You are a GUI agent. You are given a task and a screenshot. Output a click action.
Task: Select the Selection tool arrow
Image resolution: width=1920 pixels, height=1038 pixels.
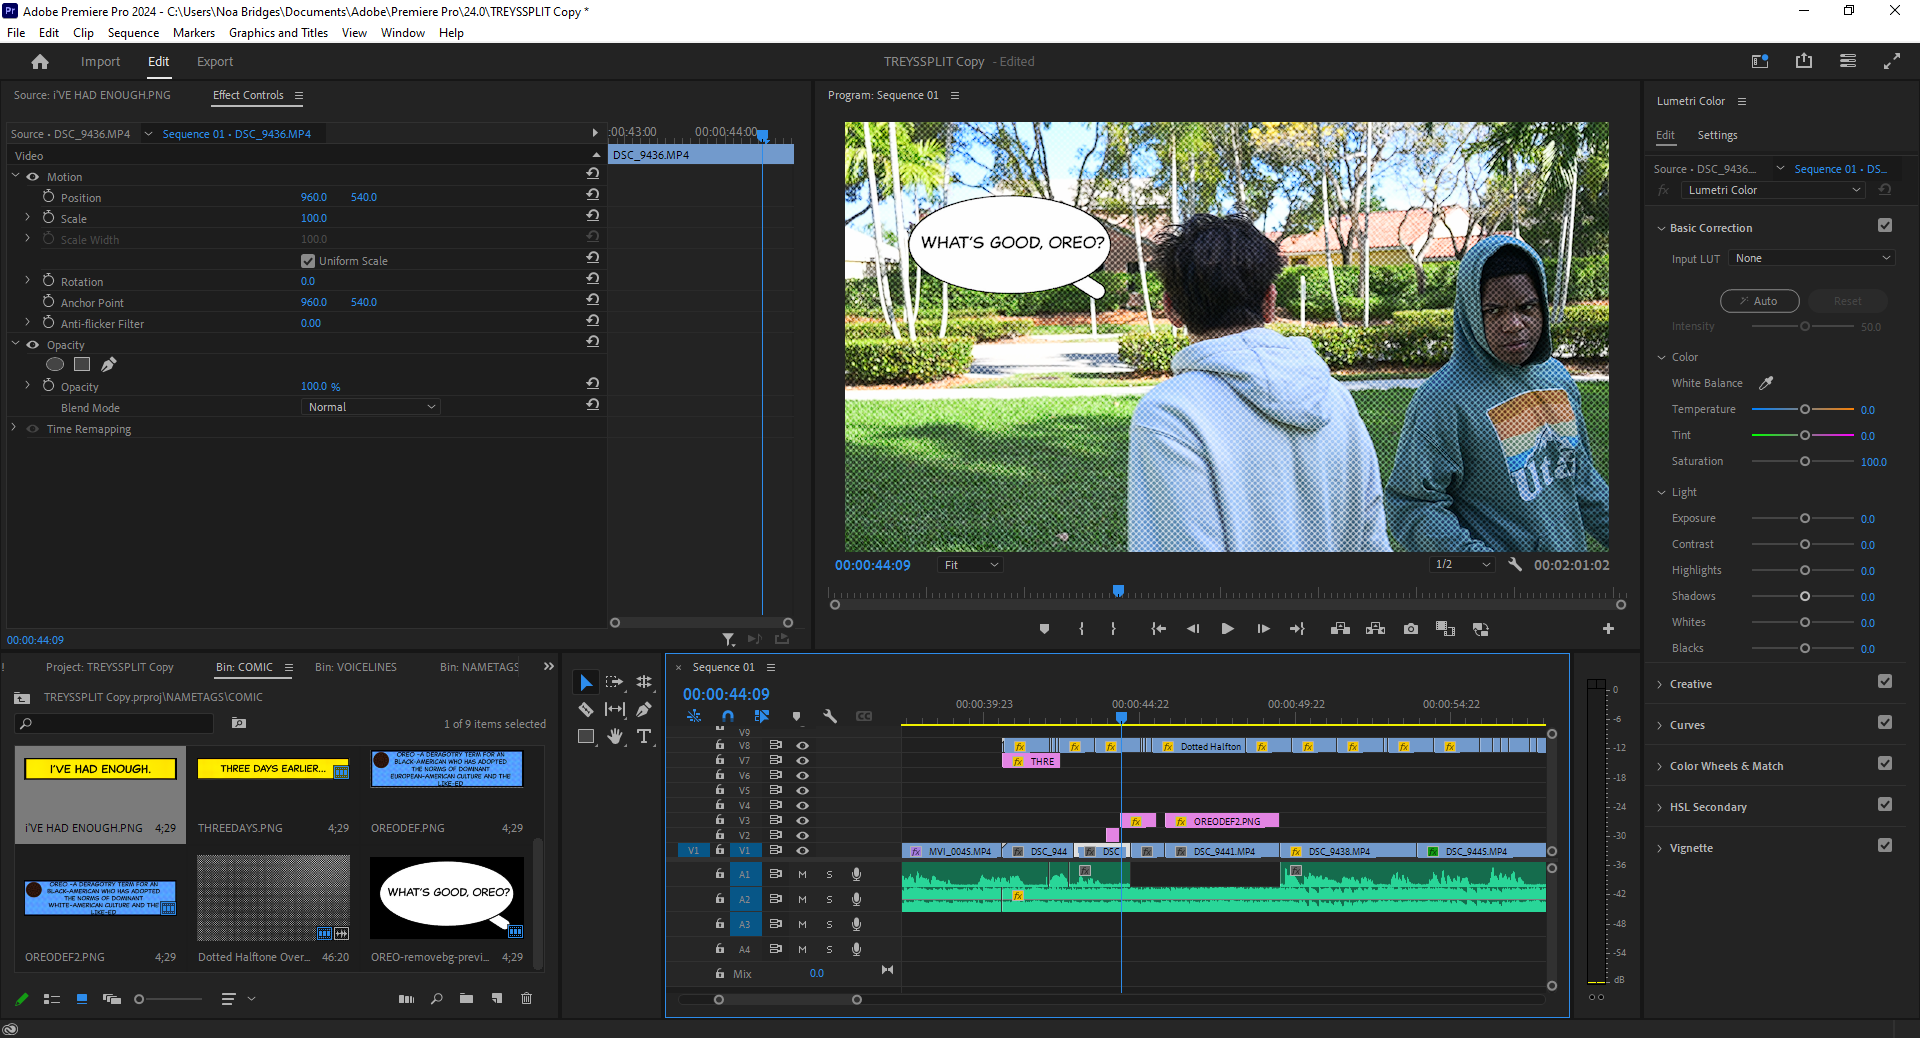click(586, 682)
